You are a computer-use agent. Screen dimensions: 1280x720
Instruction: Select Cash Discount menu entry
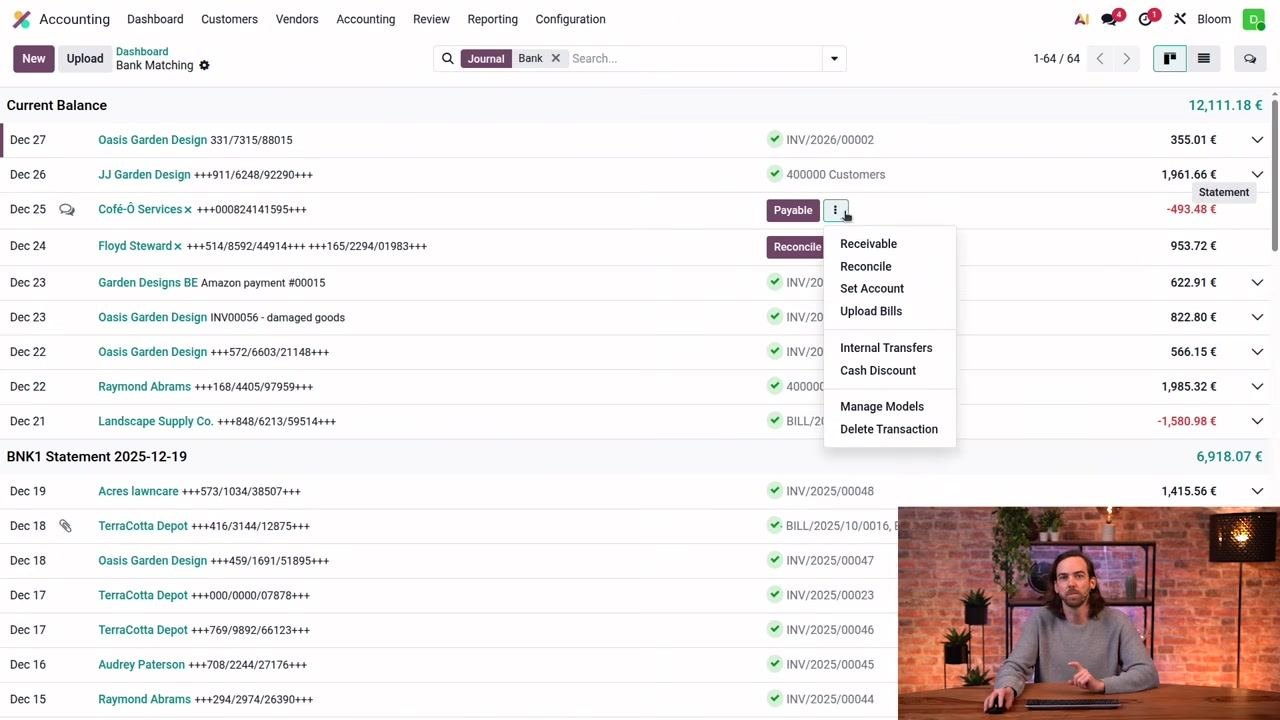(878, 371)
